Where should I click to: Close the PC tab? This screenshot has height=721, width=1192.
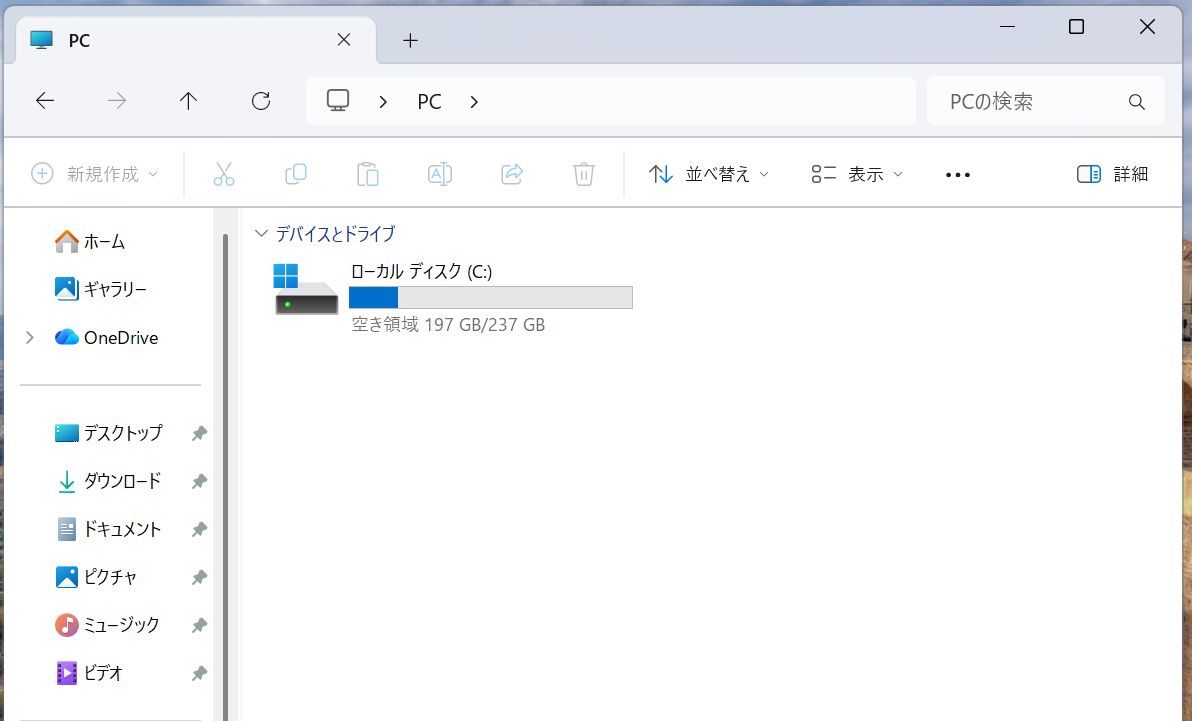click(344, 40)
